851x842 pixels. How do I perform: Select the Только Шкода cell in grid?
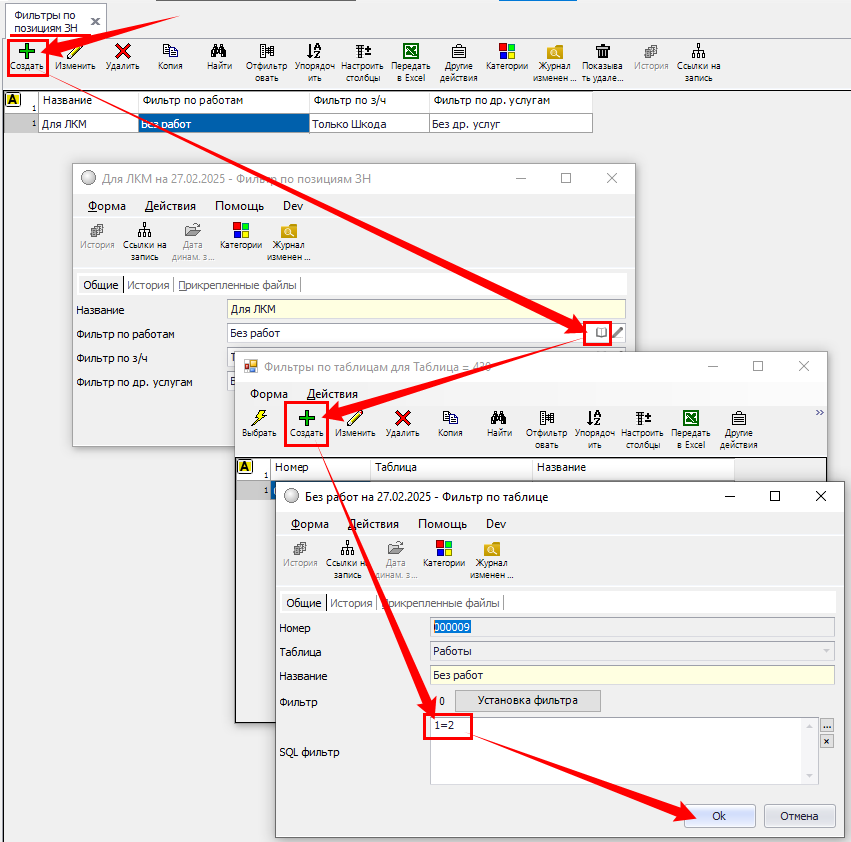coord(368,124)
